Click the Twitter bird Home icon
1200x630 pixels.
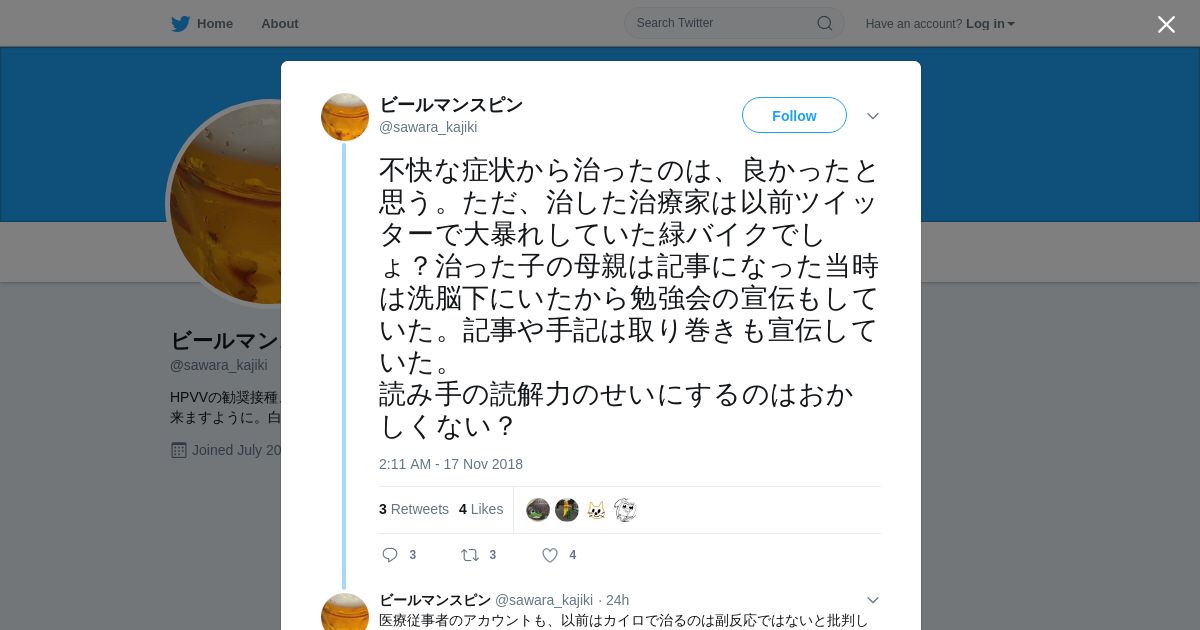pos(180,23)
